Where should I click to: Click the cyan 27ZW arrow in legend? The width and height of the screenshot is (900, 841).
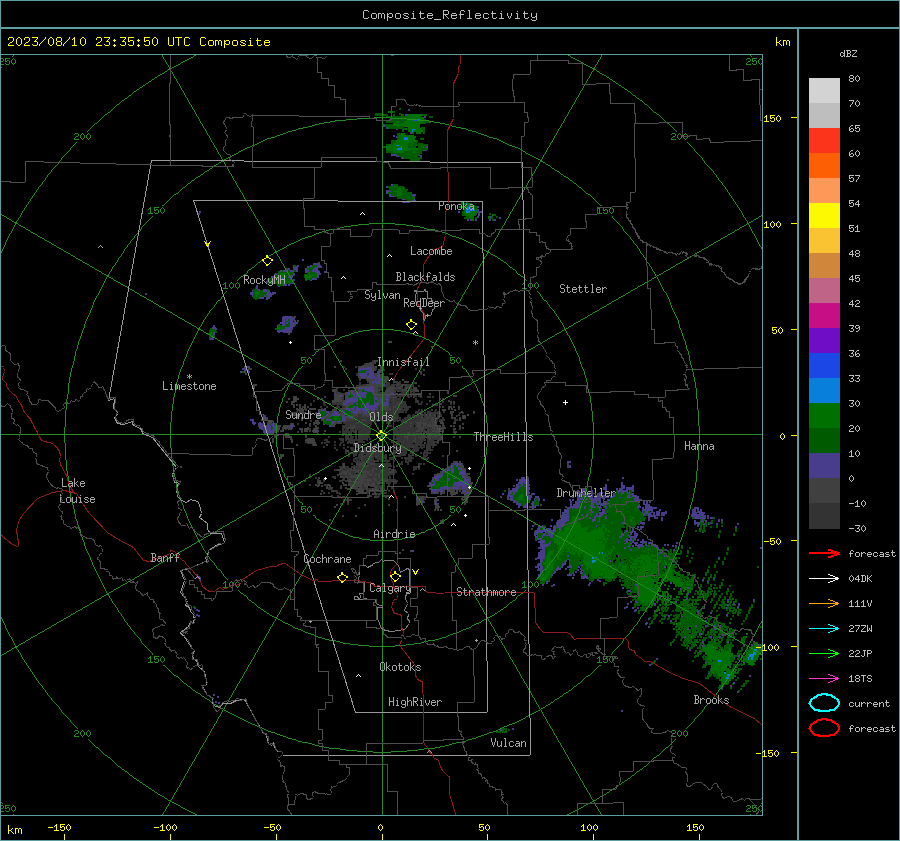[x=824, y=629]
